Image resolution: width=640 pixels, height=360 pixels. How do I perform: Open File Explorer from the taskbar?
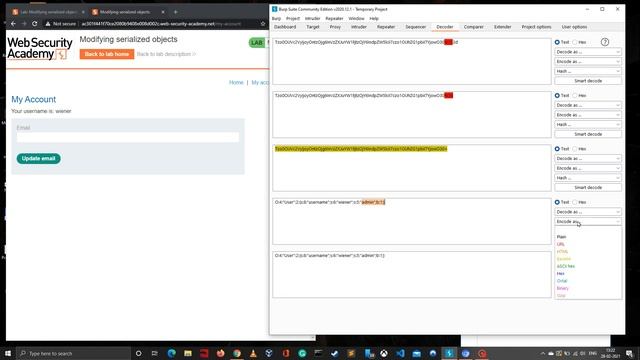coord(188,353)
